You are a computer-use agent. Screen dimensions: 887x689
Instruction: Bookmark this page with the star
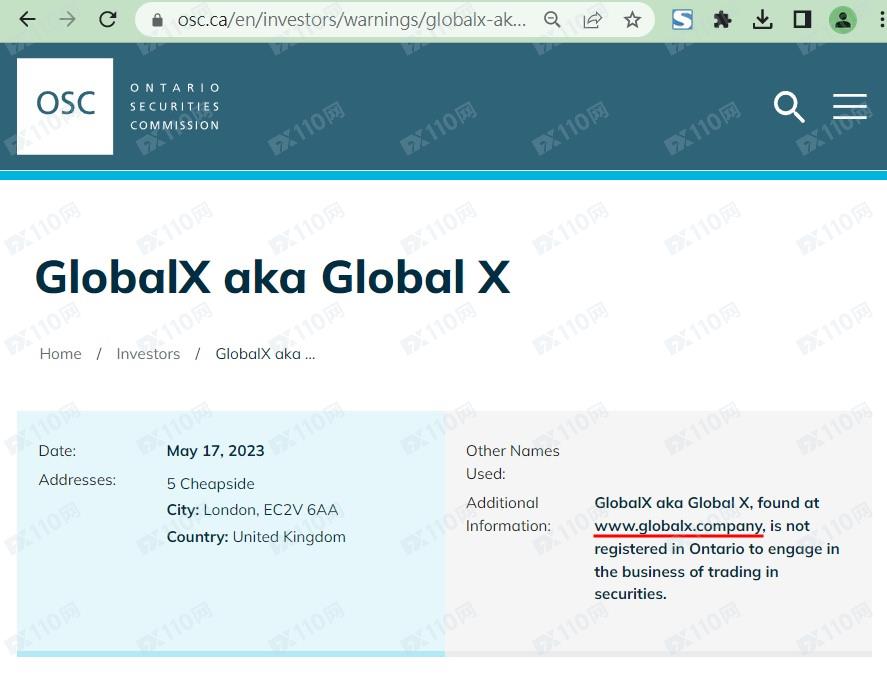(x=632, y=20)
